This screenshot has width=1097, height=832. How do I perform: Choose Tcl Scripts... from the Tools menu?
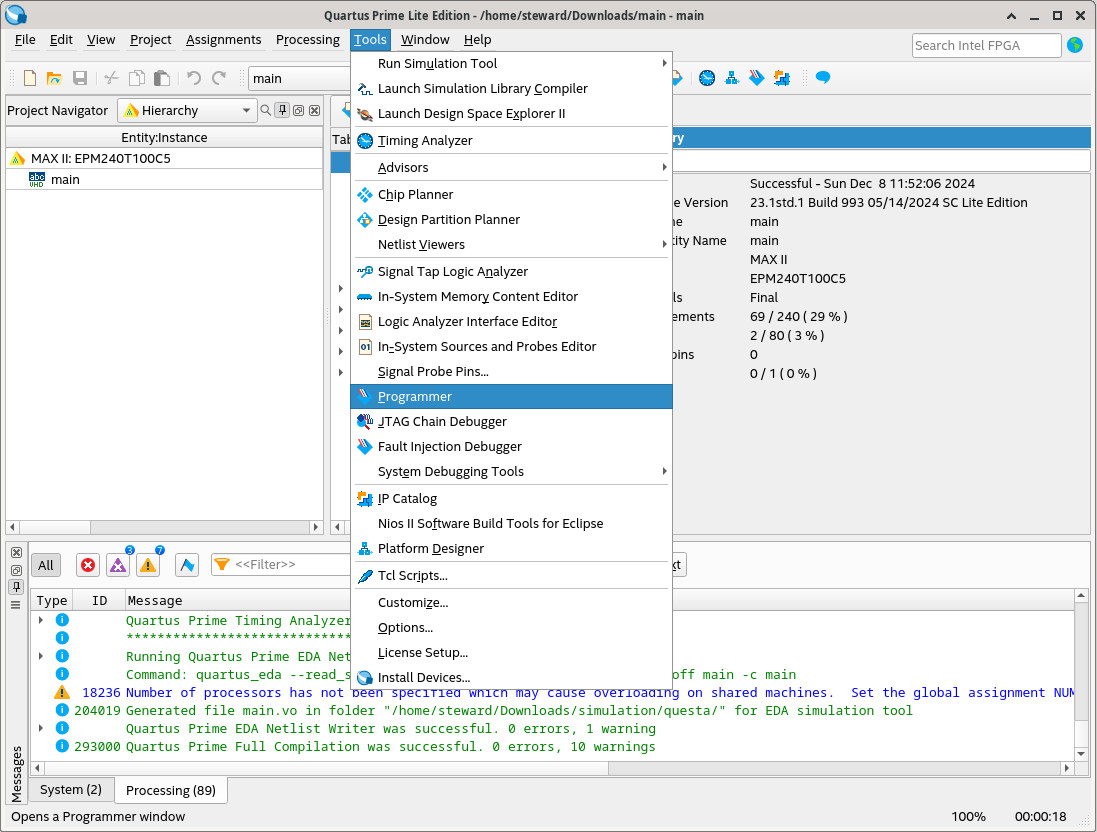pos(511,576)
